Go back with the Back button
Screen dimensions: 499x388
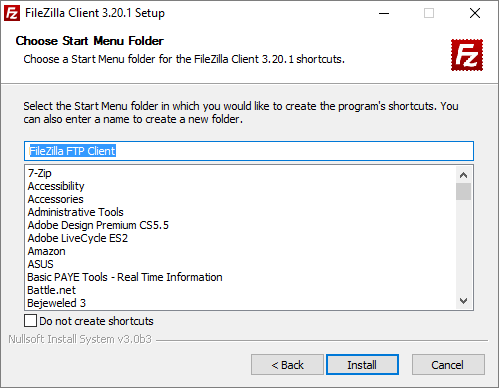point(287,365)
